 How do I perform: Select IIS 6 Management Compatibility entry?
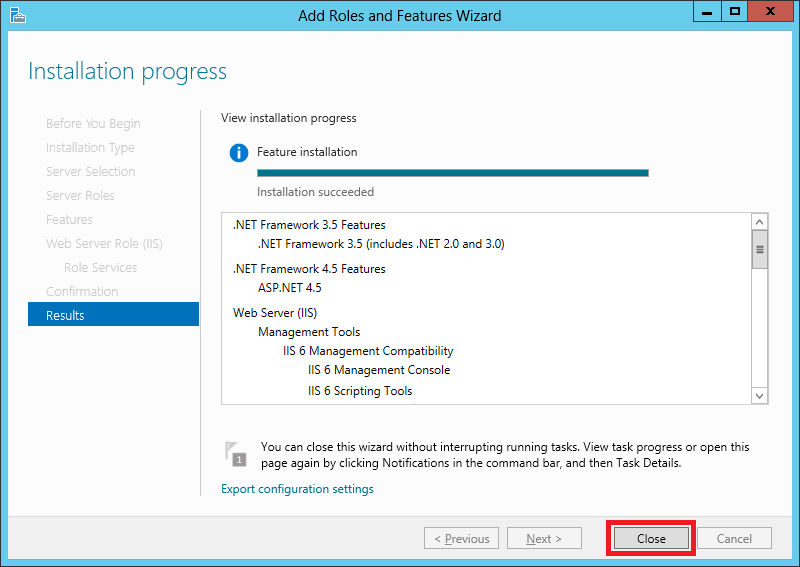pos(368,351)
